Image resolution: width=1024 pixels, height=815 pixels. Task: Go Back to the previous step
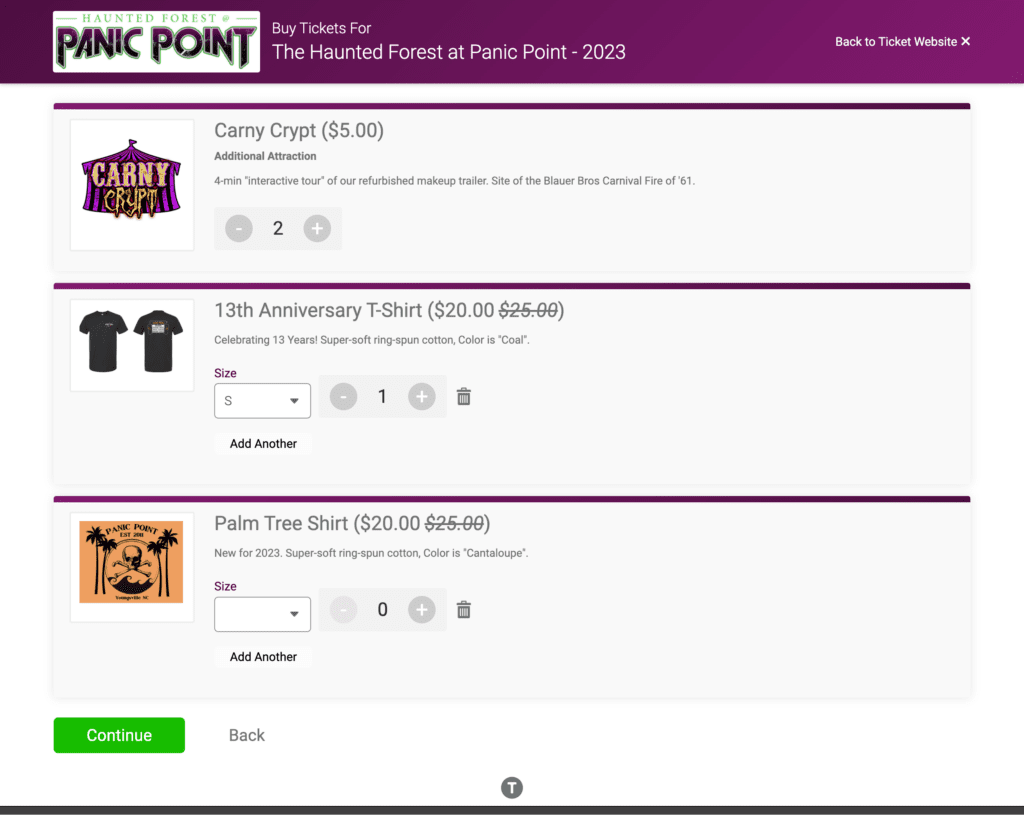(247, 735)
